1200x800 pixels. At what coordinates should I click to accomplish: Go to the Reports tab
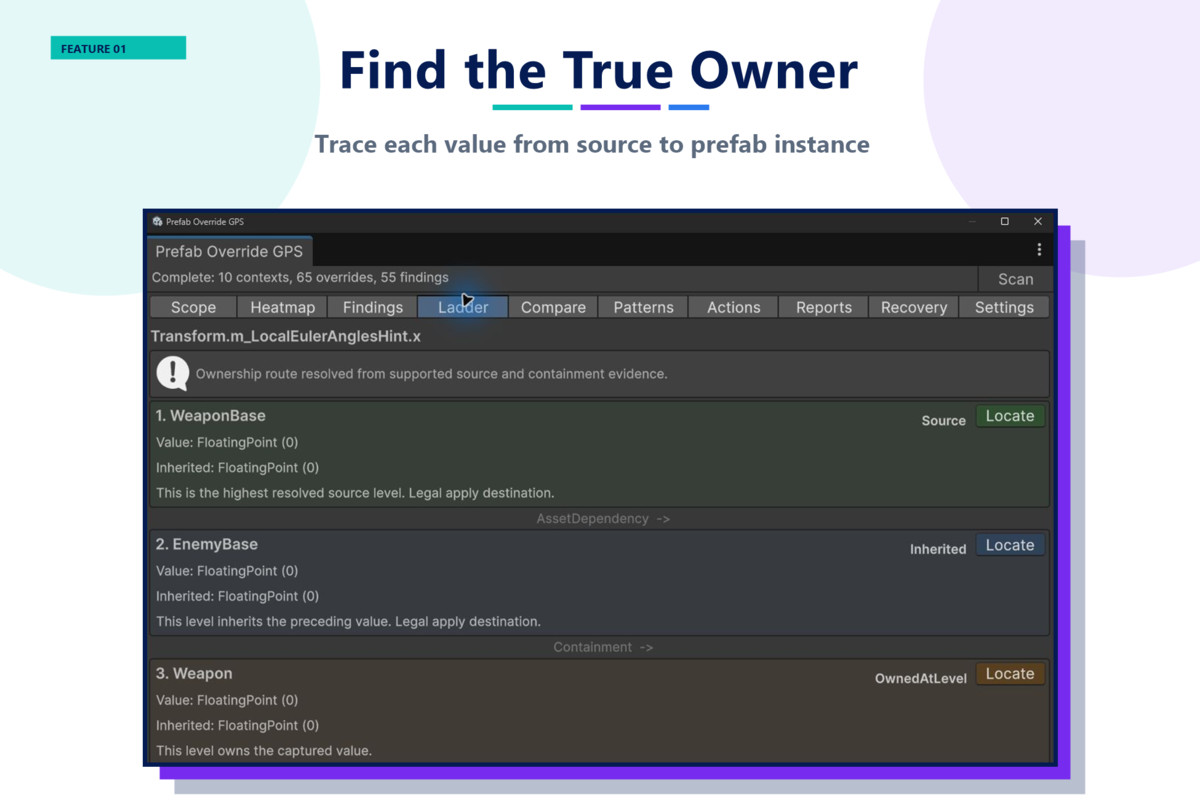(x=823, y=307)
